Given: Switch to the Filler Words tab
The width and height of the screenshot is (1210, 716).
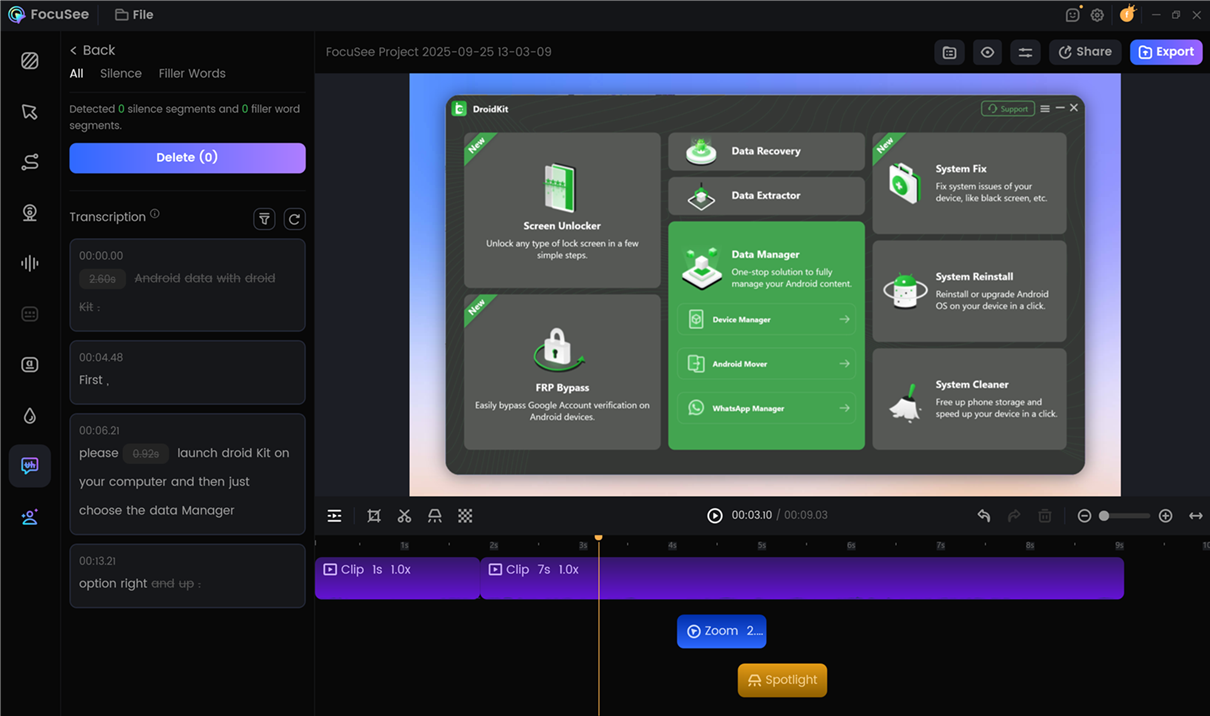Looking at the screenshot, I should (x=192, y=73).
